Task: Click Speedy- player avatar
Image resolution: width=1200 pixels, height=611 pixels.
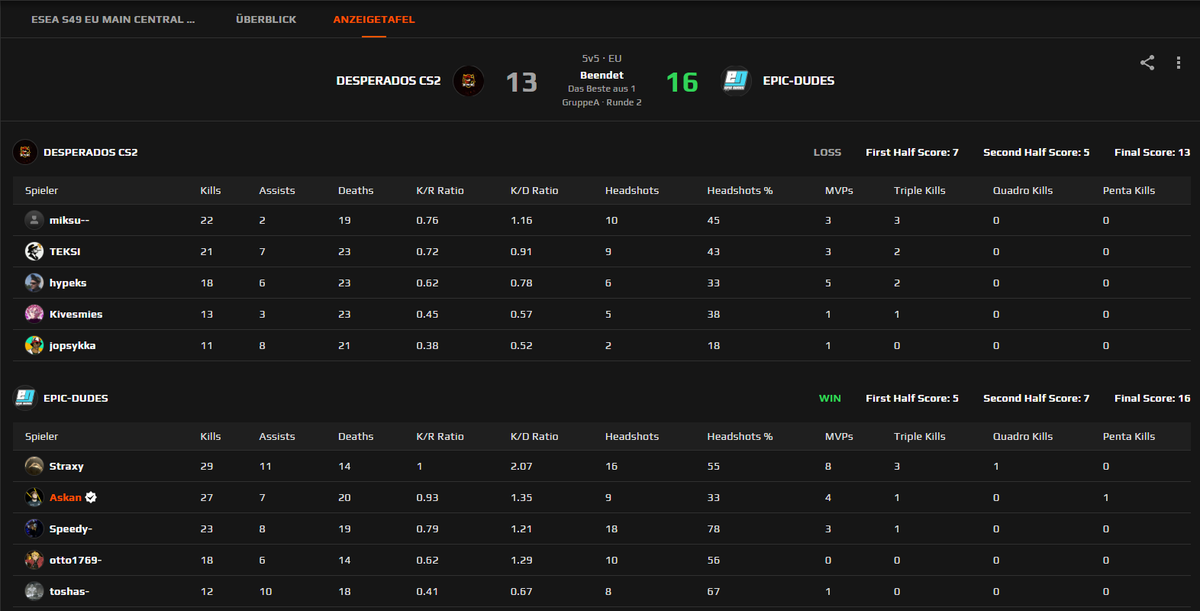Action: [x=34, y=528]
